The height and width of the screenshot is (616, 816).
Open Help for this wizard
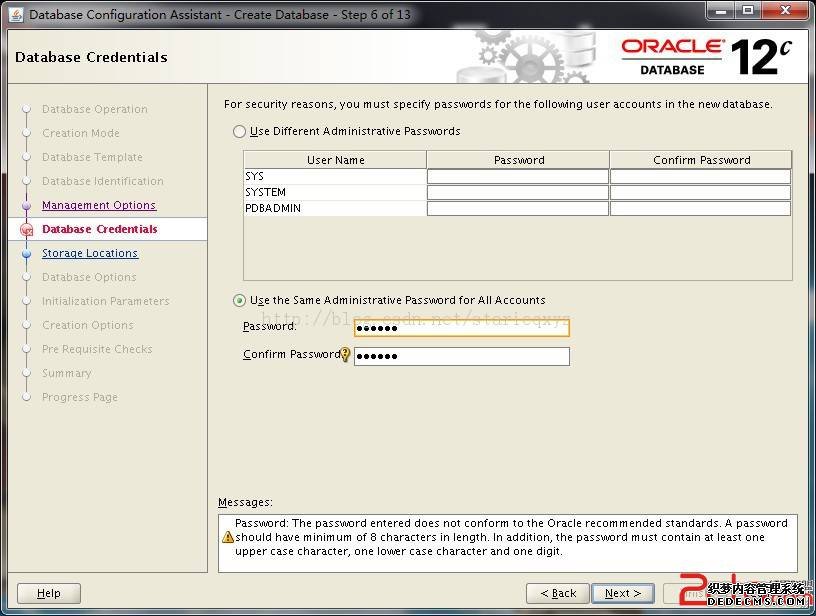(x=48, y=593)
